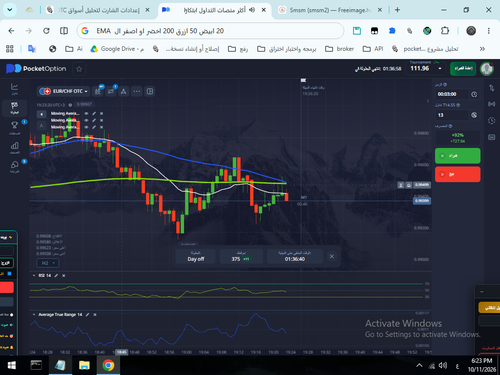Open the support chat sidebar icon
Image resolution: width=500 pixels, height=375 pixels.
(14, 166)
